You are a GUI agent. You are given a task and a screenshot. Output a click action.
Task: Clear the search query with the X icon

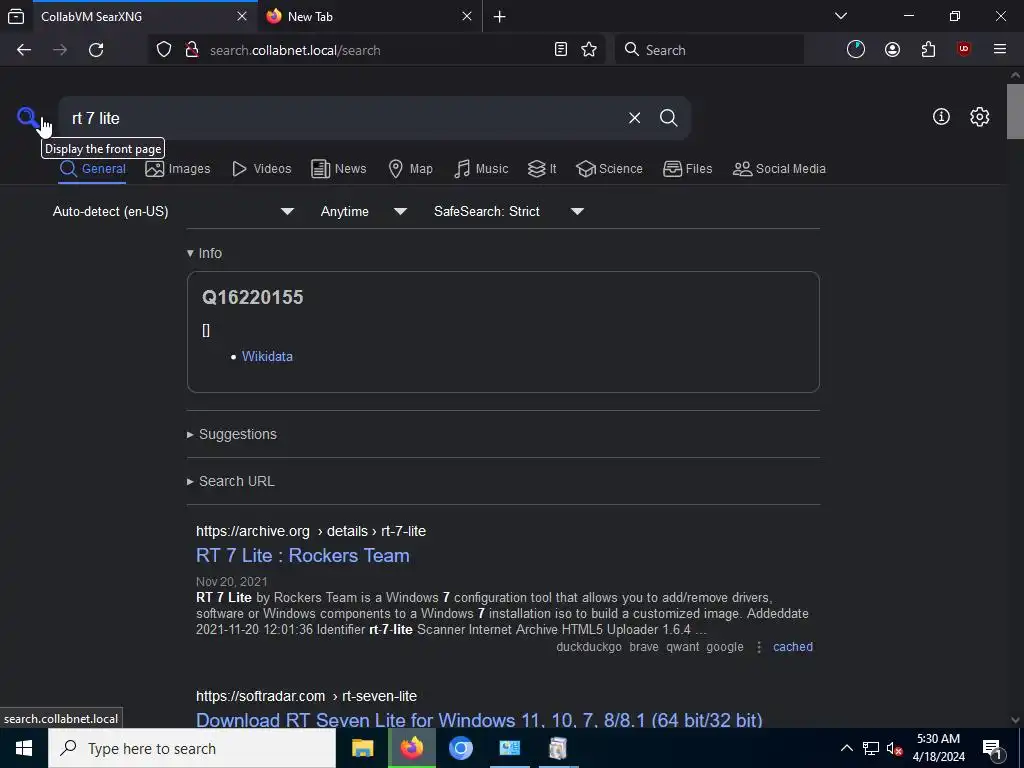tap(634, 118)
